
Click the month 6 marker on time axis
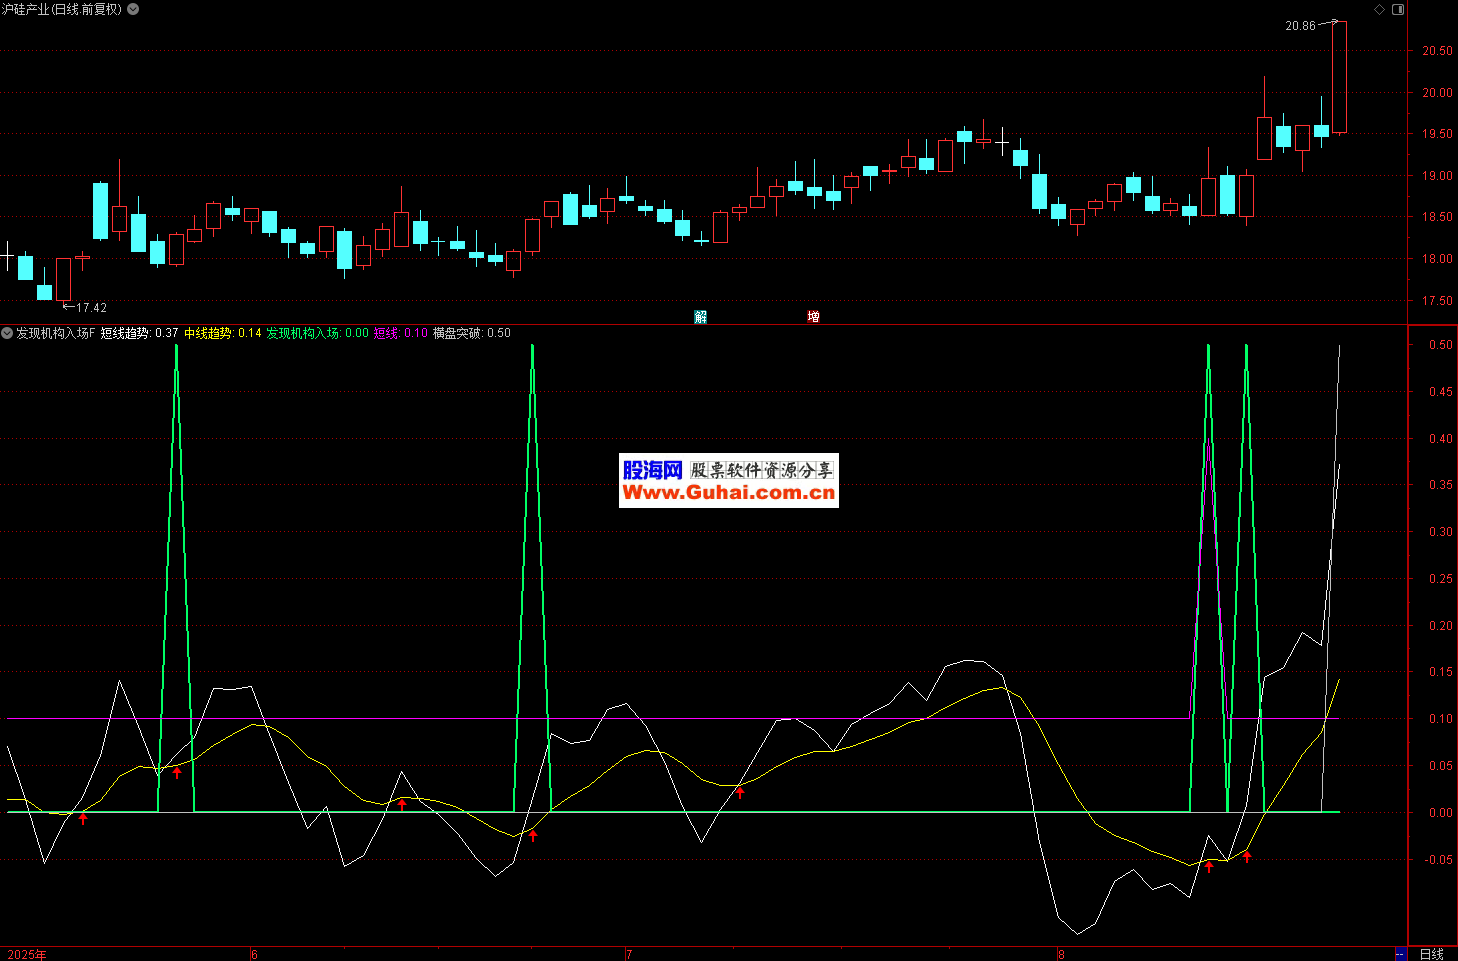tap(254, 954)
